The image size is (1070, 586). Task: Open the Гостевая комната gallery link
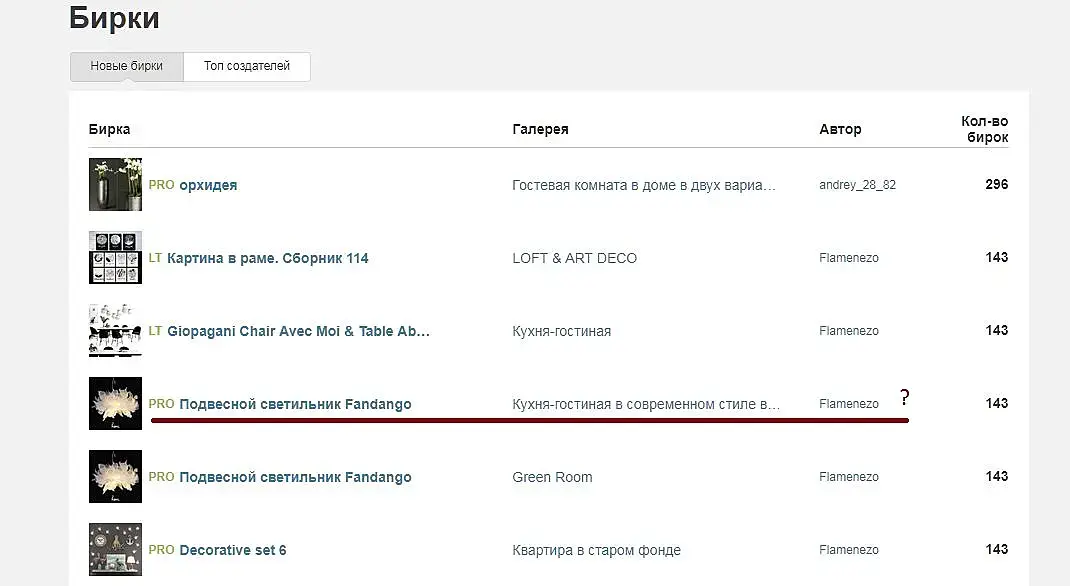643,185
